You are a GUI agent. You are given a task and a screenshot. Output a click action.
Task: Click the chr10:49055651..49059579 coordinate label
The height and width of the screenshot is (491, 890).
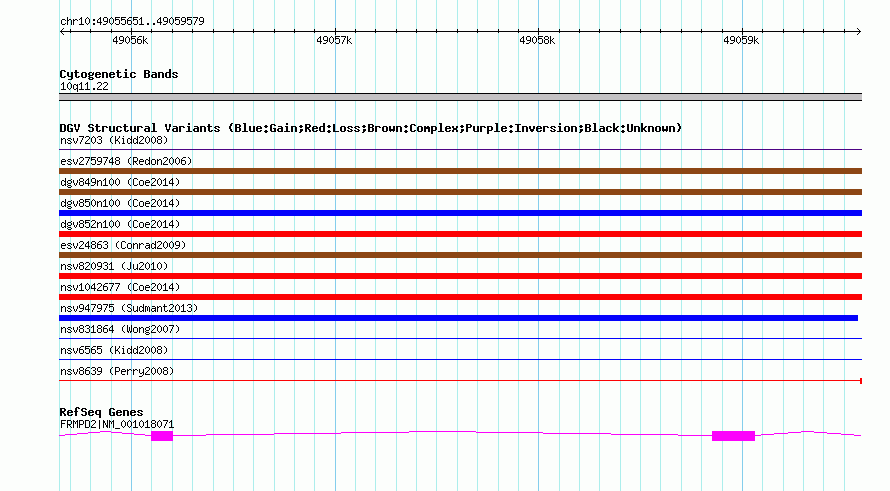[x=132, y=21]
